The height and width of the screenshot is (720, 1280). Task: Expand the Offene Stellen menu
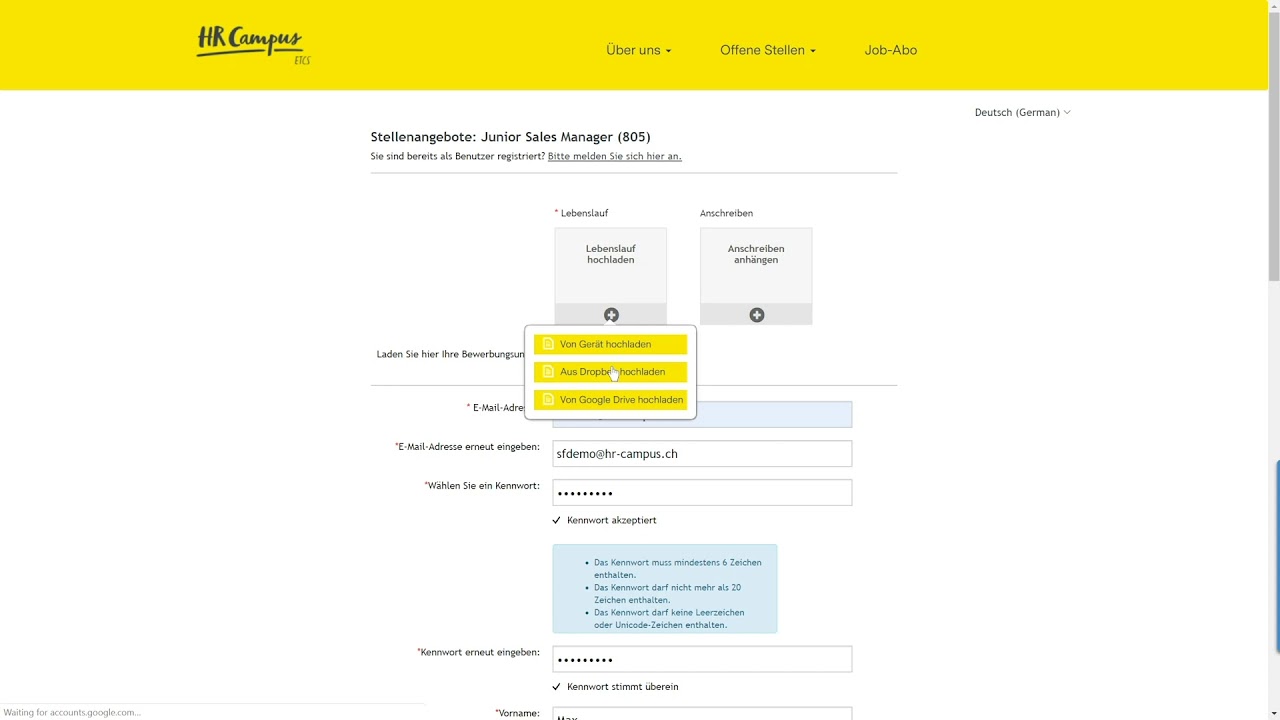pyautogui.click(x=767, y=50)
